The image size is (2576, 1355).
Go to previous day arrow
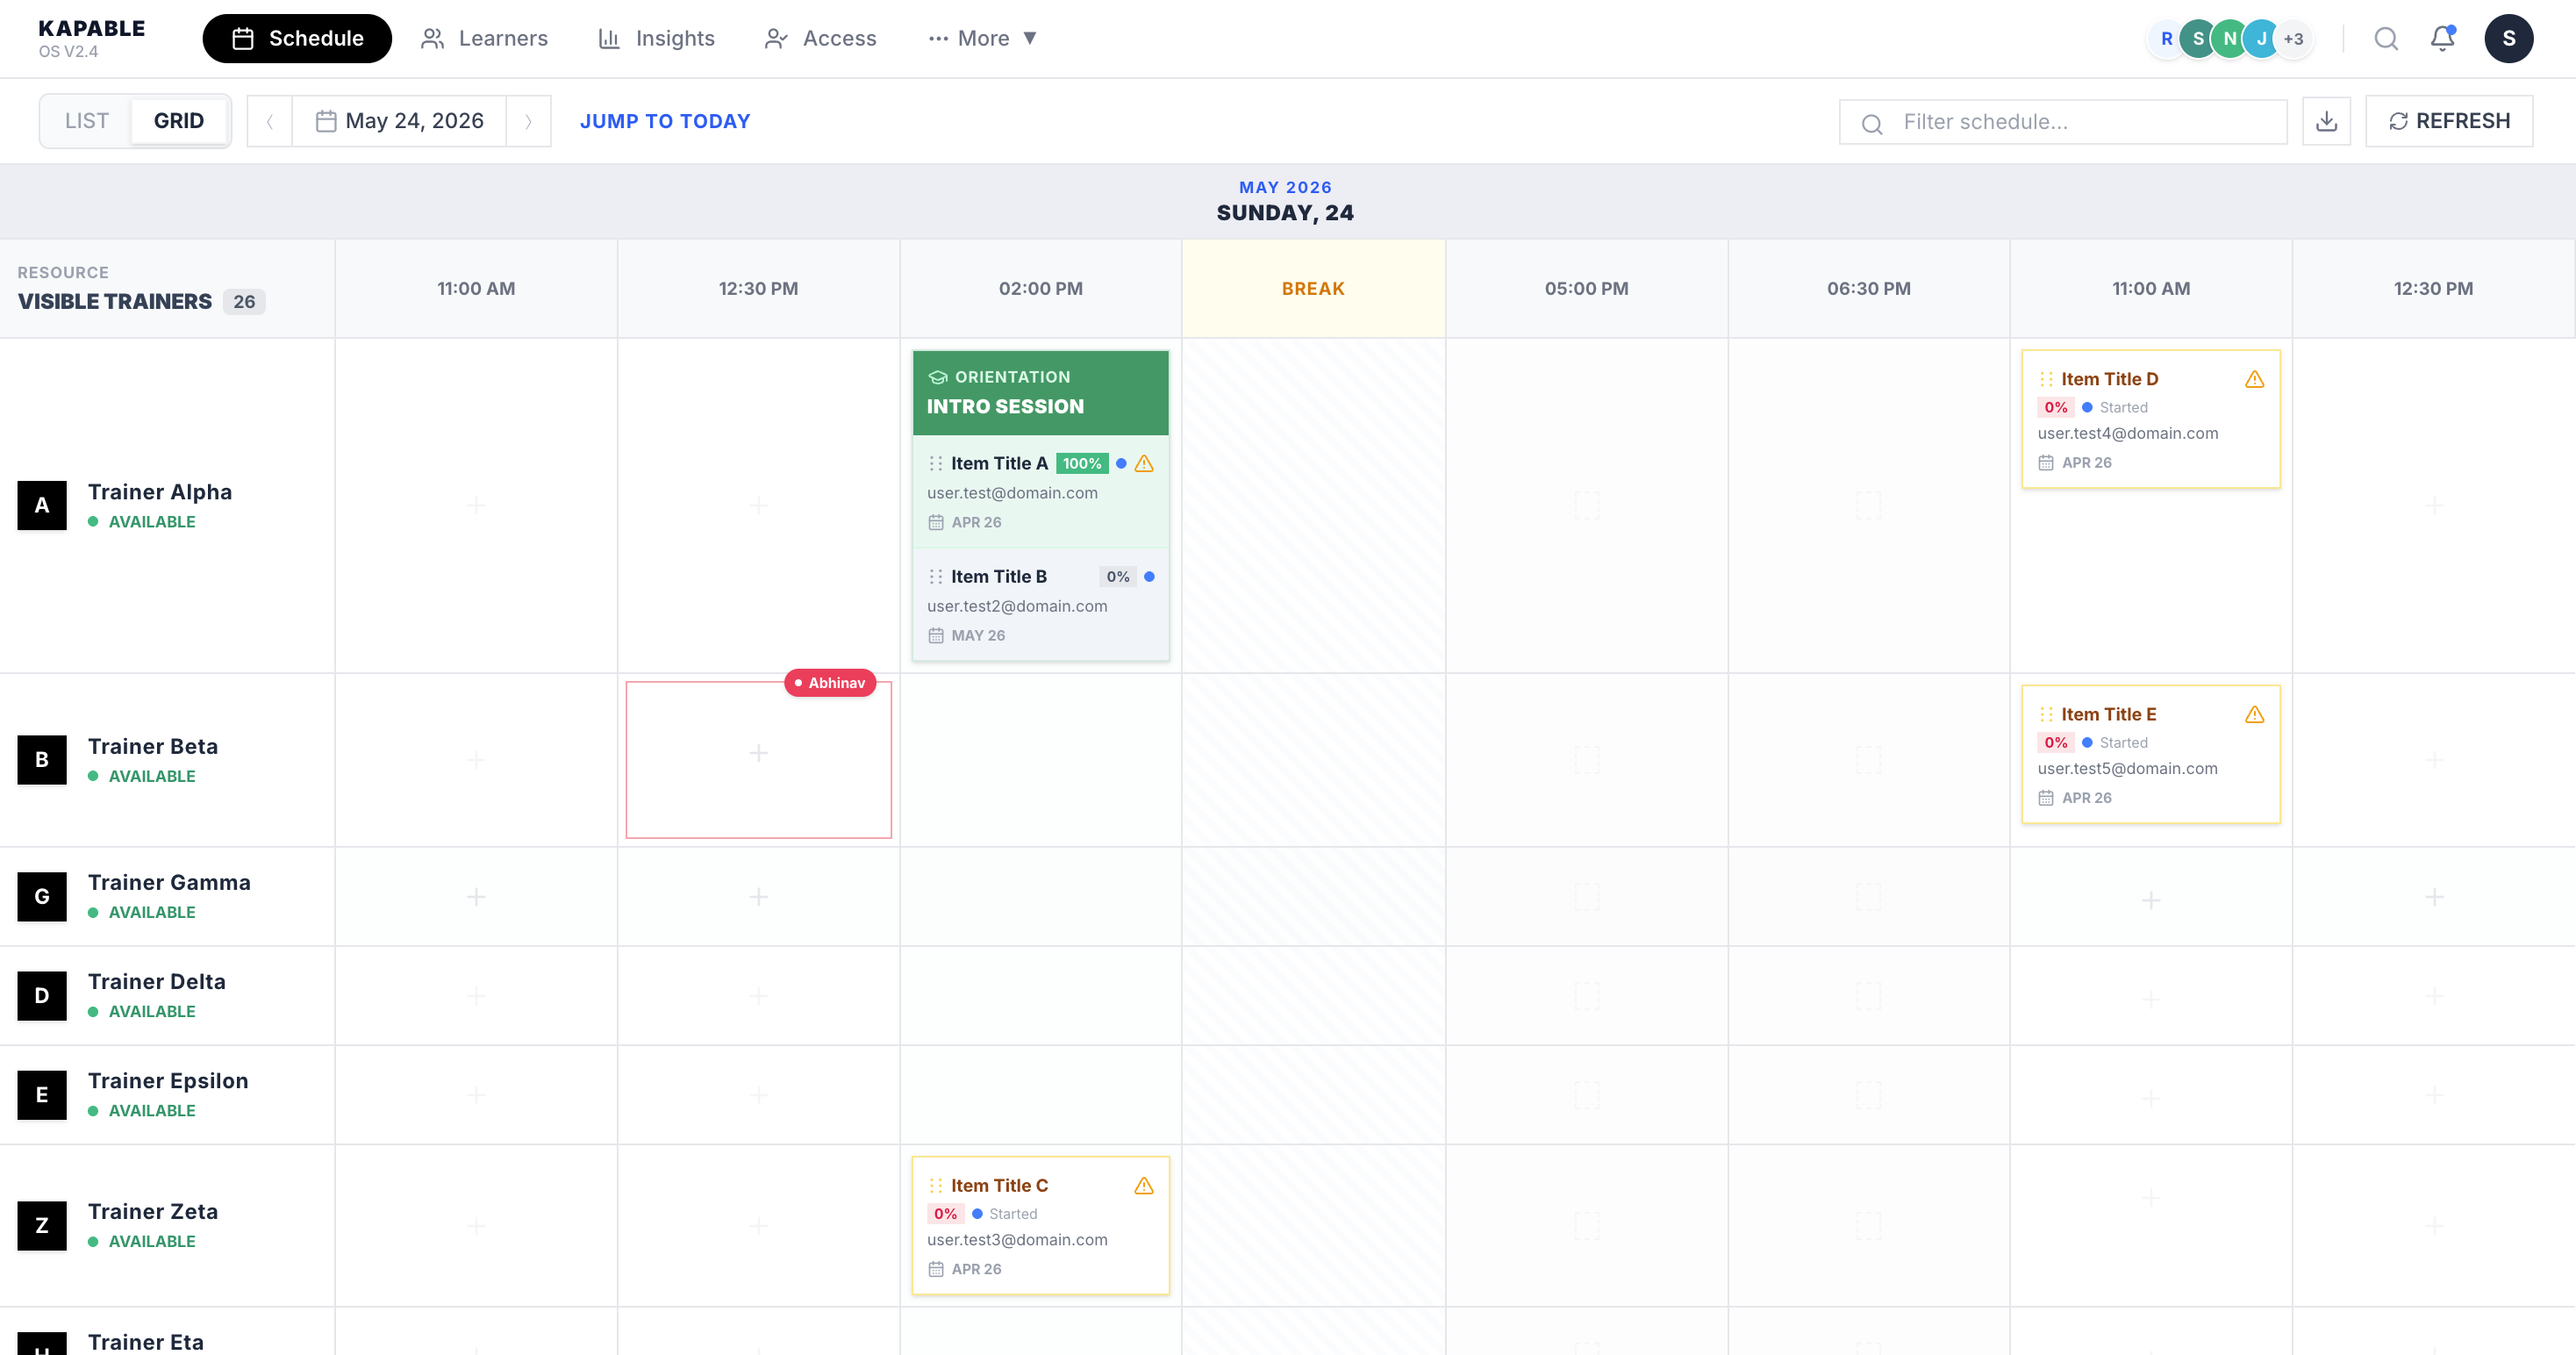270,121
